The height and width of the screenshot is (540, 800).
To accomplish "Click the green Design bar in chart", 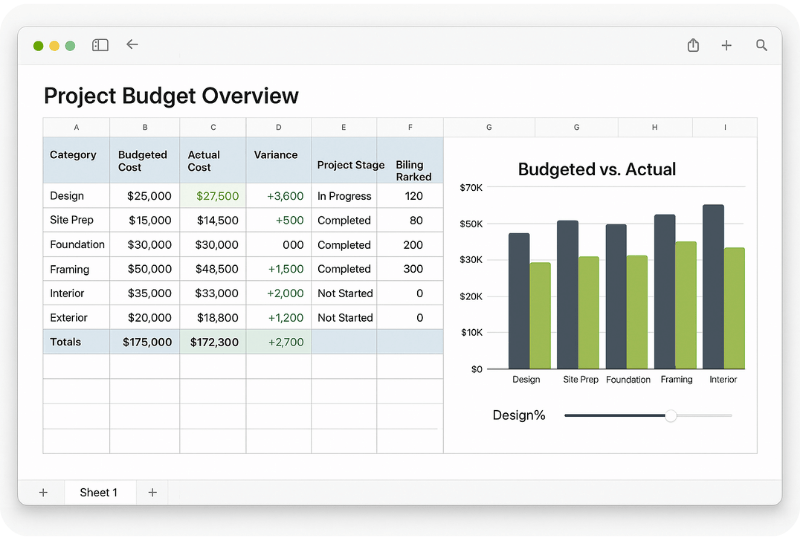I will (540, 315).
